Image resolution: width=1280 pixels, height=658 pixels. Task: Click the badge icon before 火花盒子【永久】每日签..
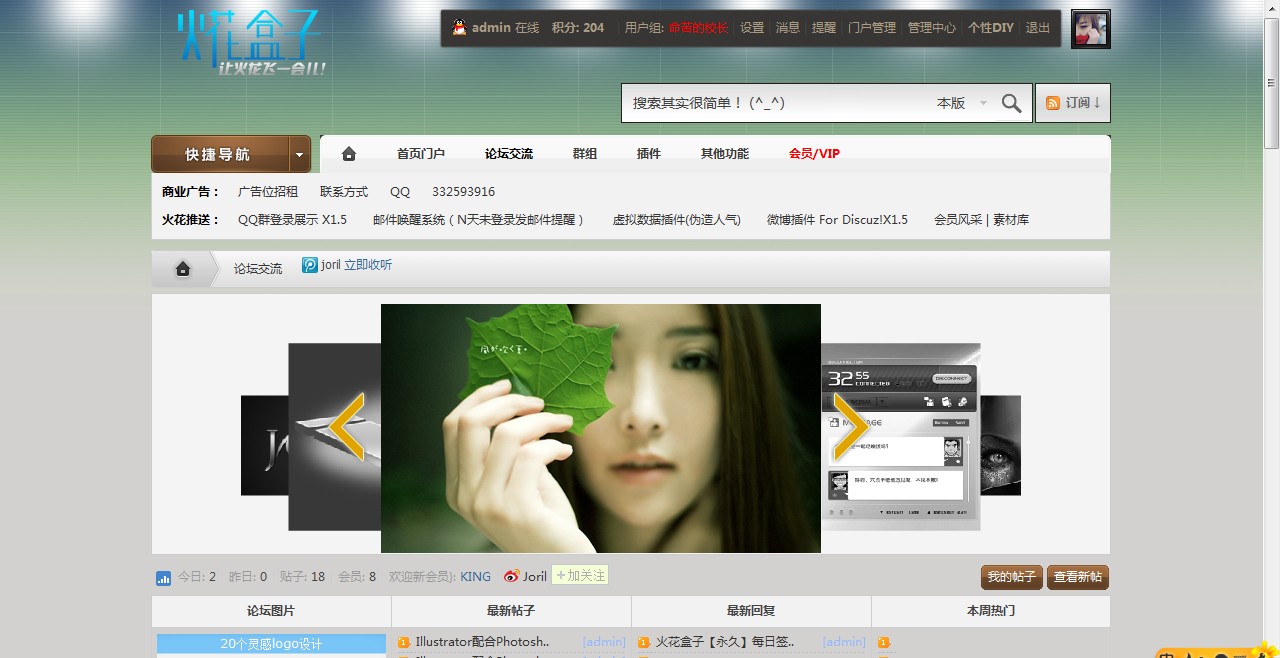[644, 642]
